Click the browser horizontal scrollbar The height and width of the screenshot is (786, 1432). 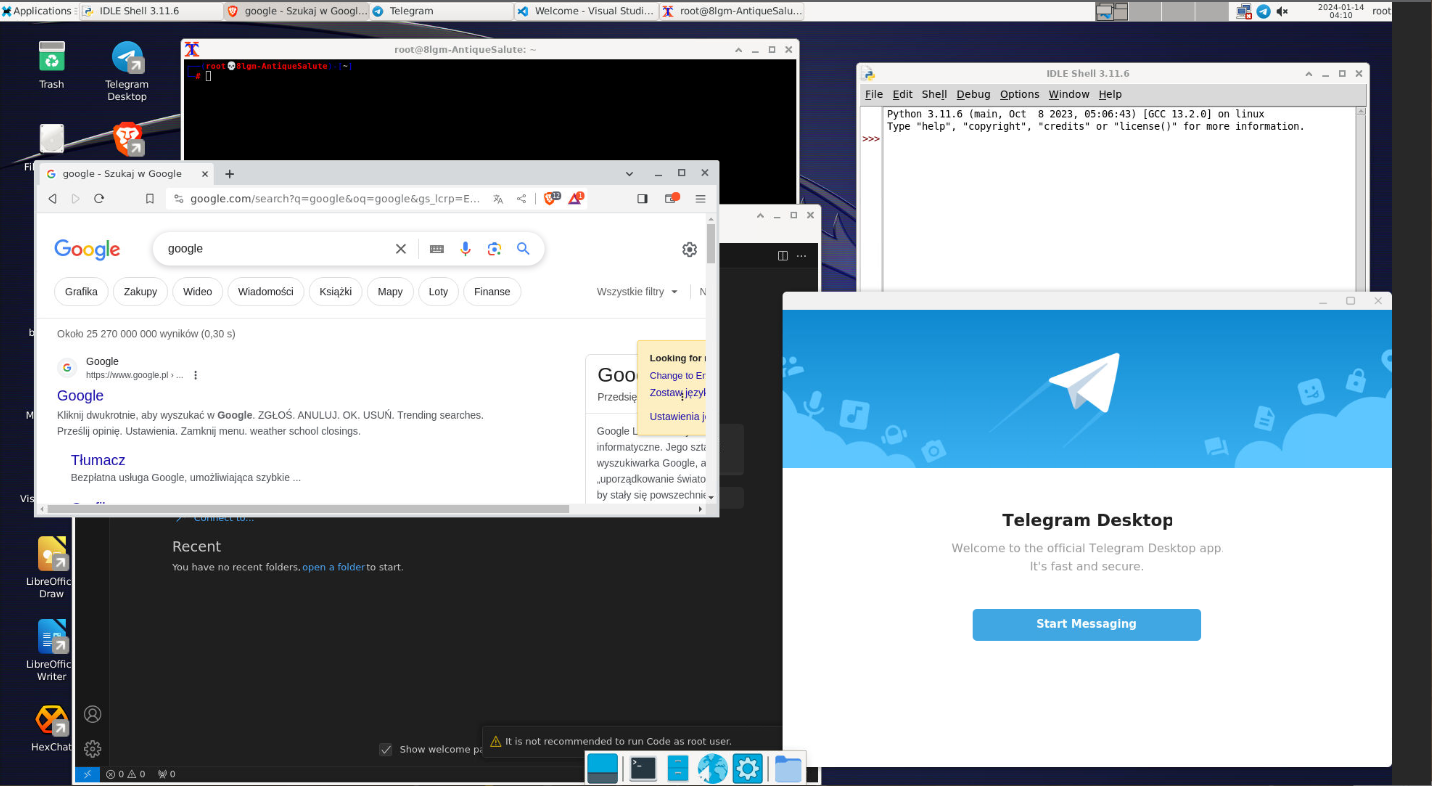tap(308, 509)
